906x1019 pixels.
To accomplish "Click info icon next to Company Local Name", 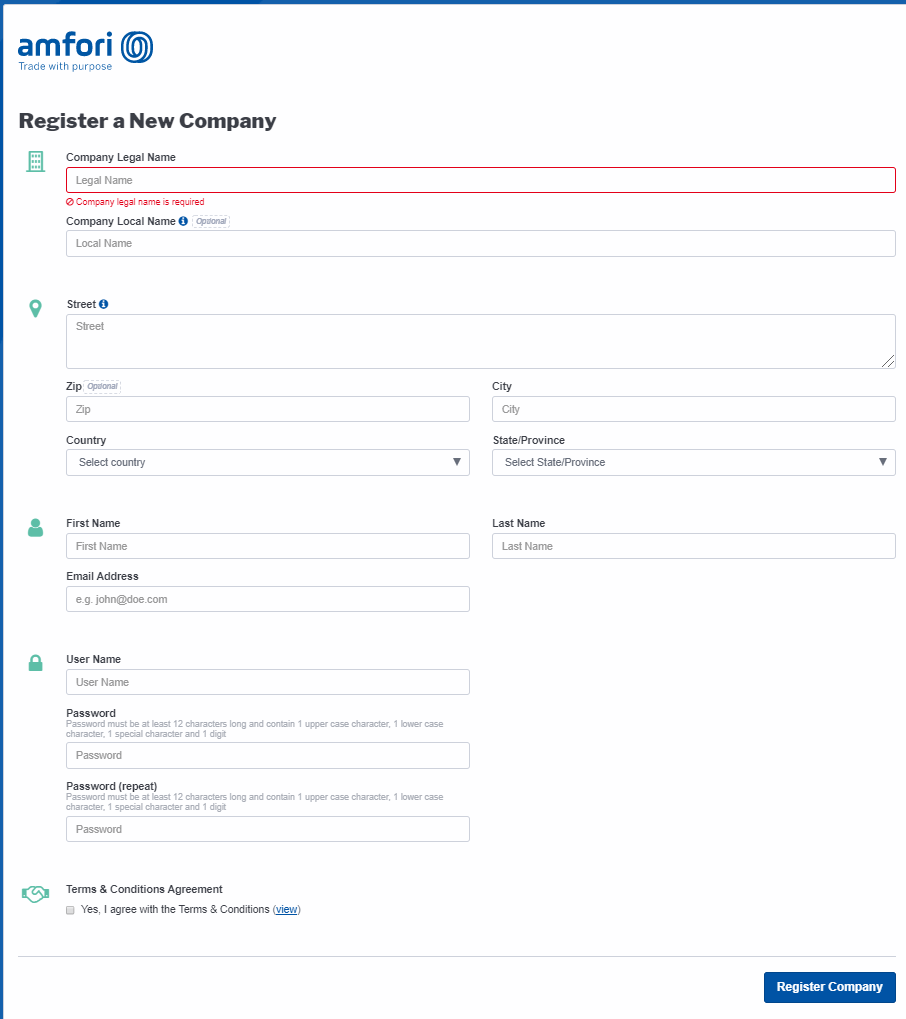I will point(183,221).
